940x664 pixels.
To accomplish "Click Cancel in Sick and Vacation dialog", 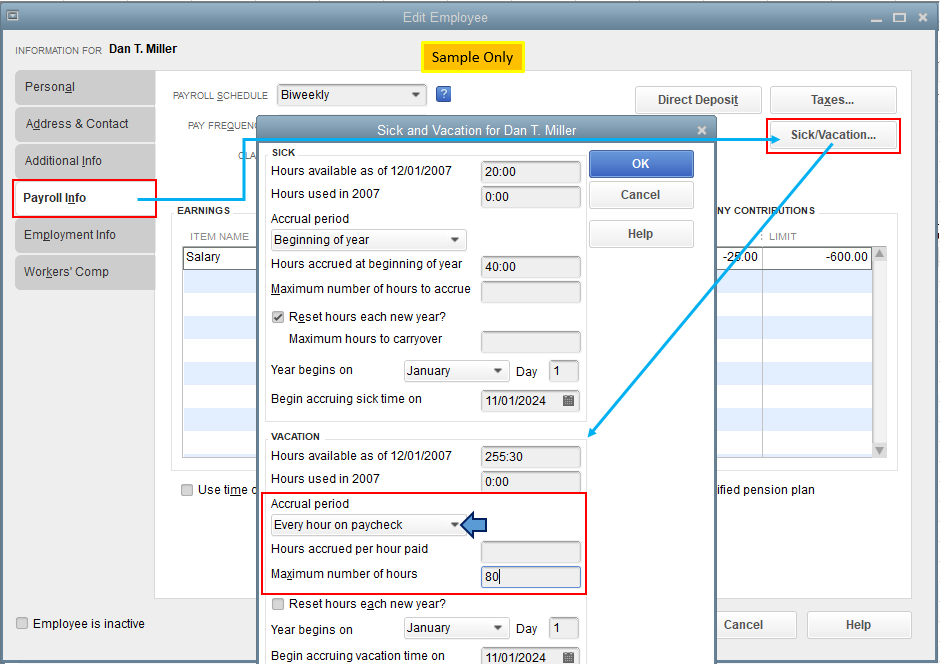I will 641,195.
